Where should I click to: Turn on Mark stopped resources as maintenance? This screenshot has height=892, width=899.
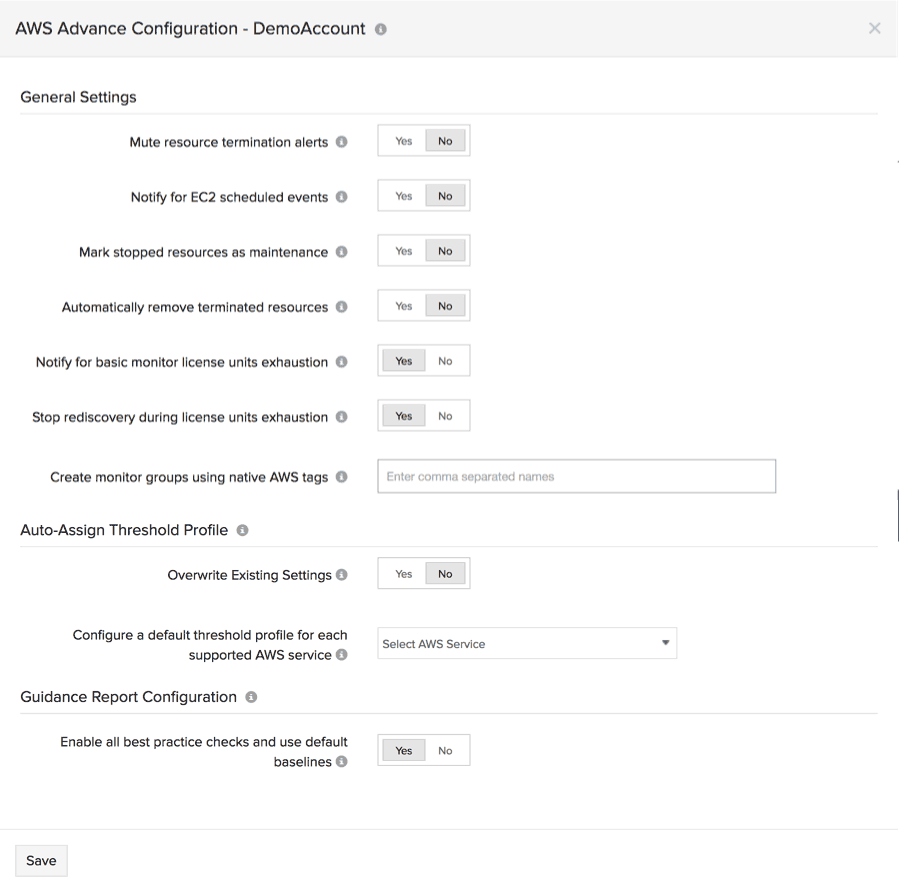coord(403,250)
